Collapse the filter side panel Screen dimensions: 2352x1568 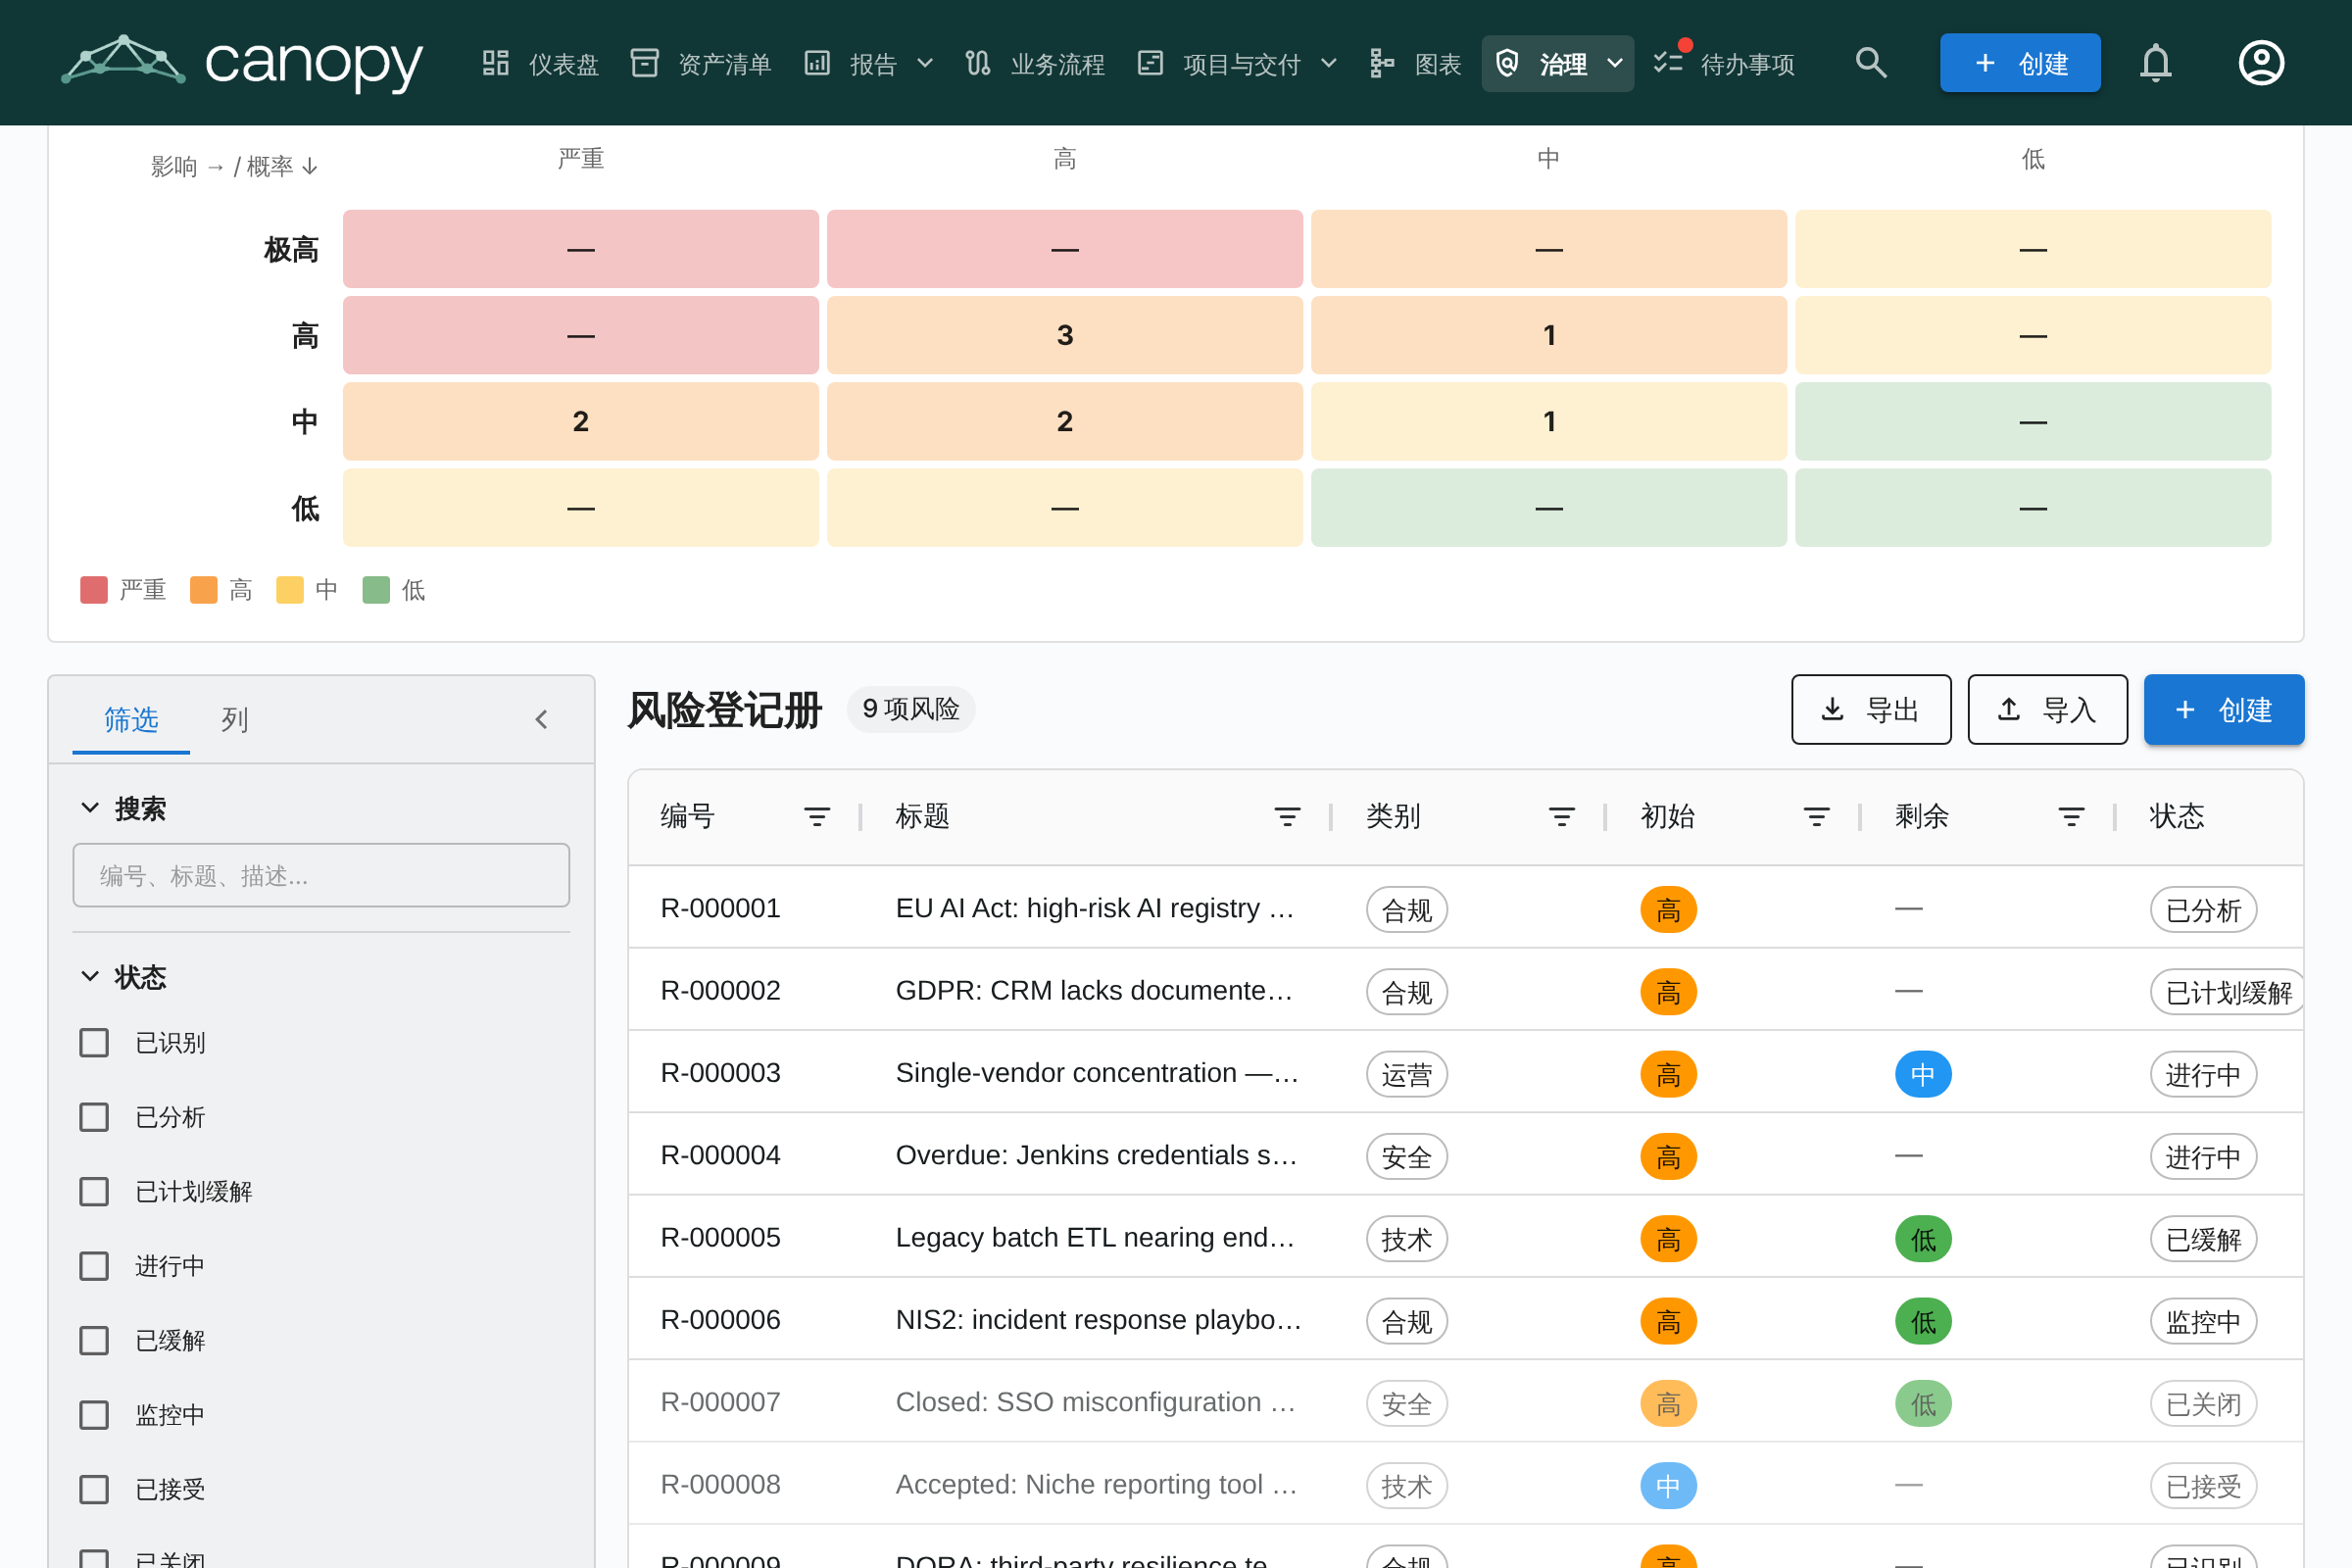[541, 719]
